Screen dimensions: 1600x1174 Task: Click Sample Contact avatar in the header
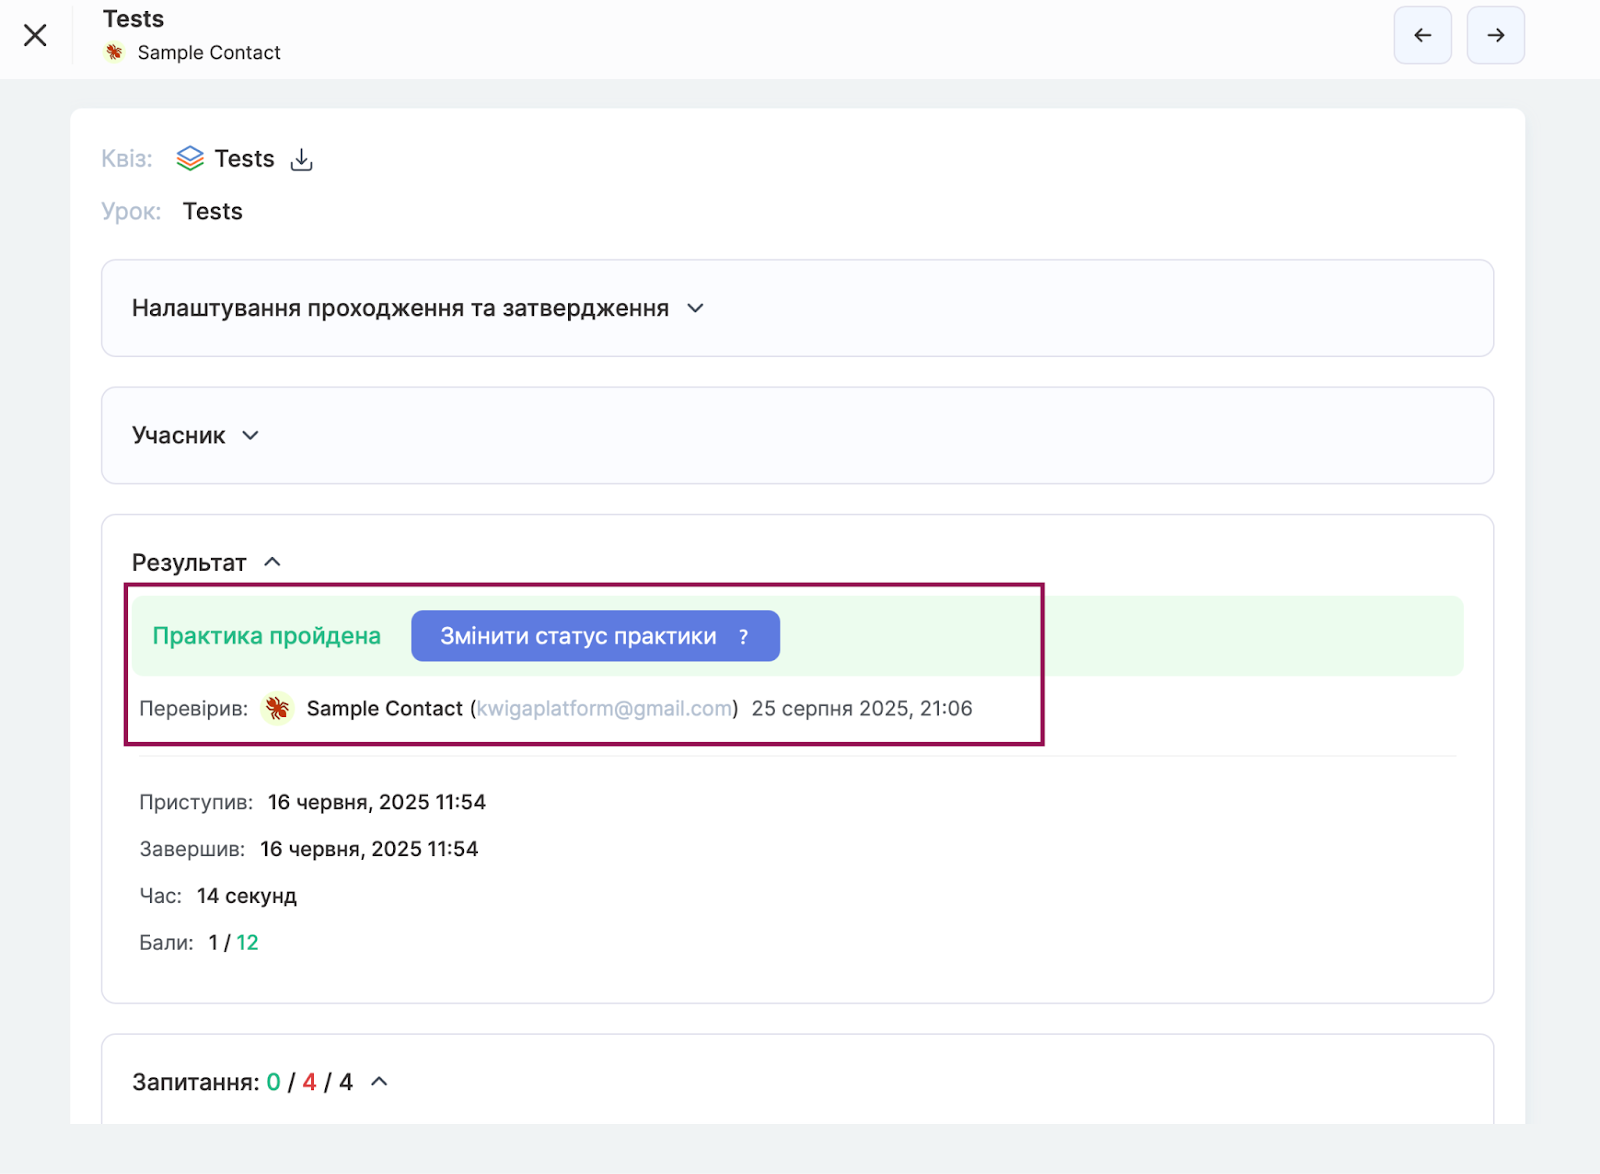click(x=114, y=52)
